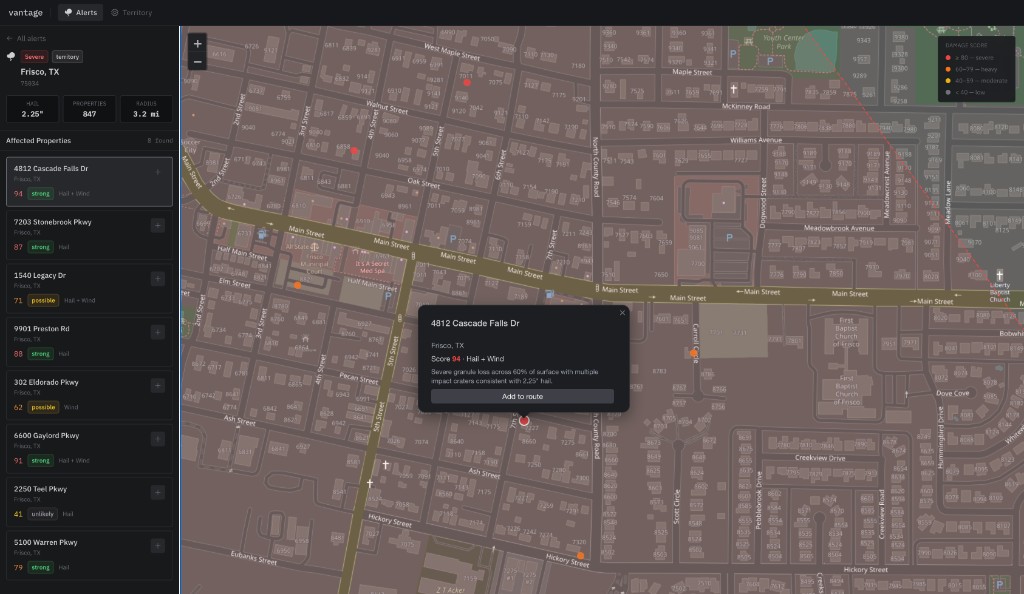Click the DAMAGE SCORE legend title
Screen dimensions: 1024x594
click(x=967, y=45)
